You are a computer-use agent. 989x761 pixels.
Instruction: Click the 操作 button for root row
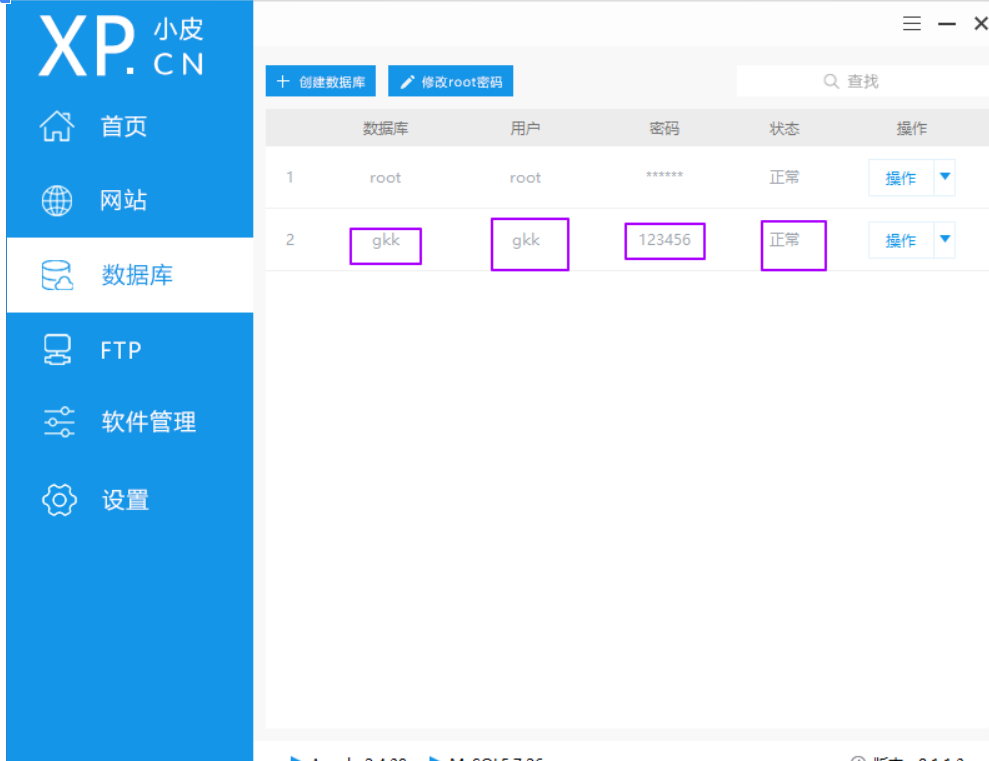[900, 178]
